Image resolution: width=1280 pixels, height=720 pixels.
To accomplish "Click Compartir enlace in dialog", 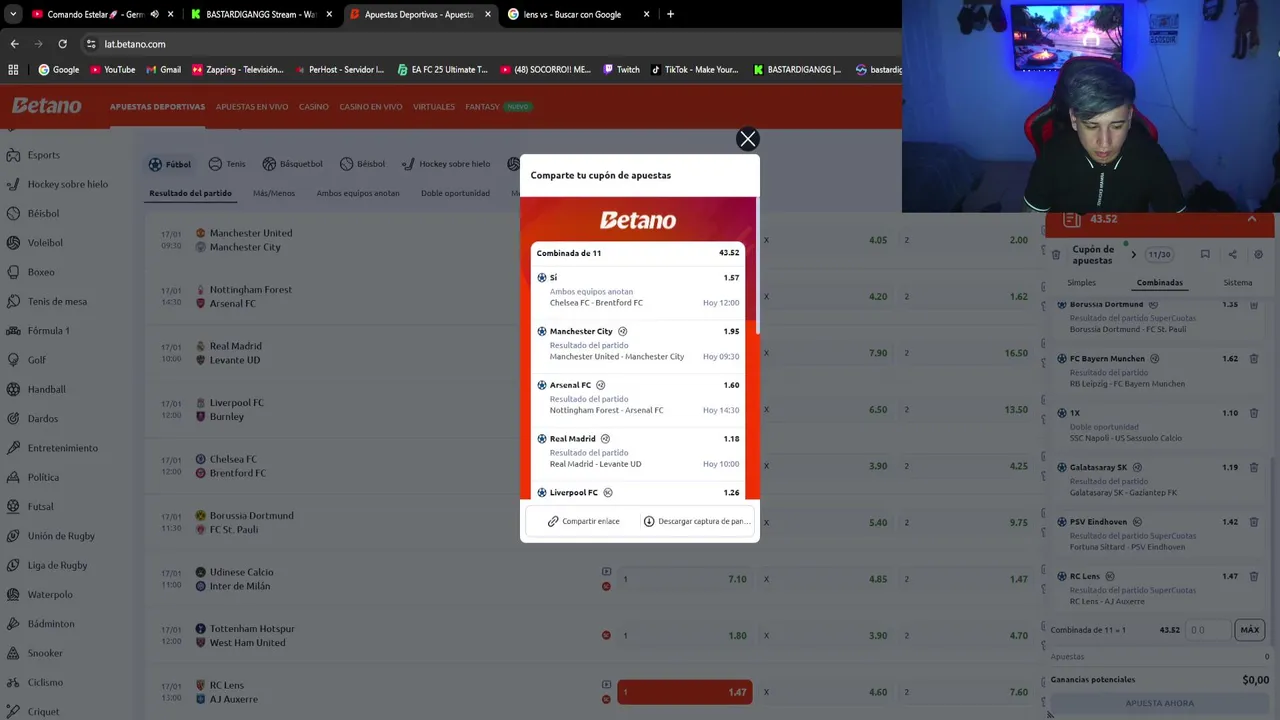I will click(584, 521).
